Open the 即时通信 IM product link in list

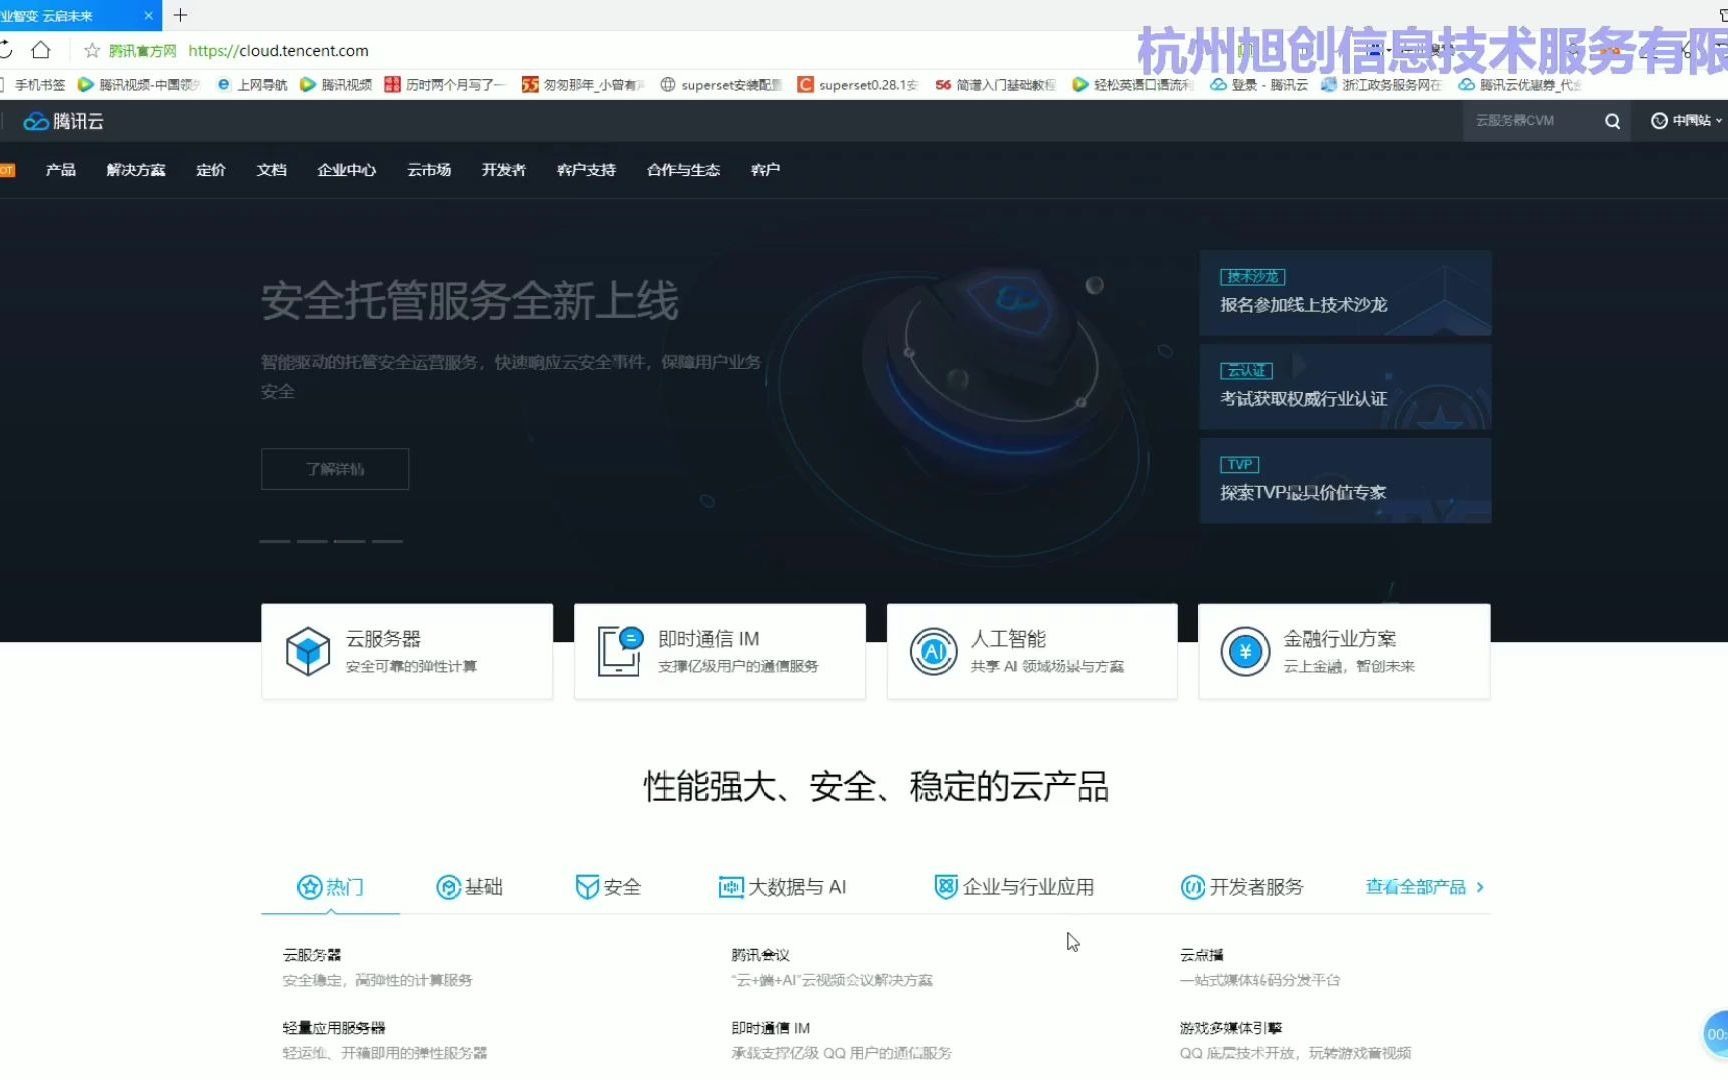pos(770,1028)
